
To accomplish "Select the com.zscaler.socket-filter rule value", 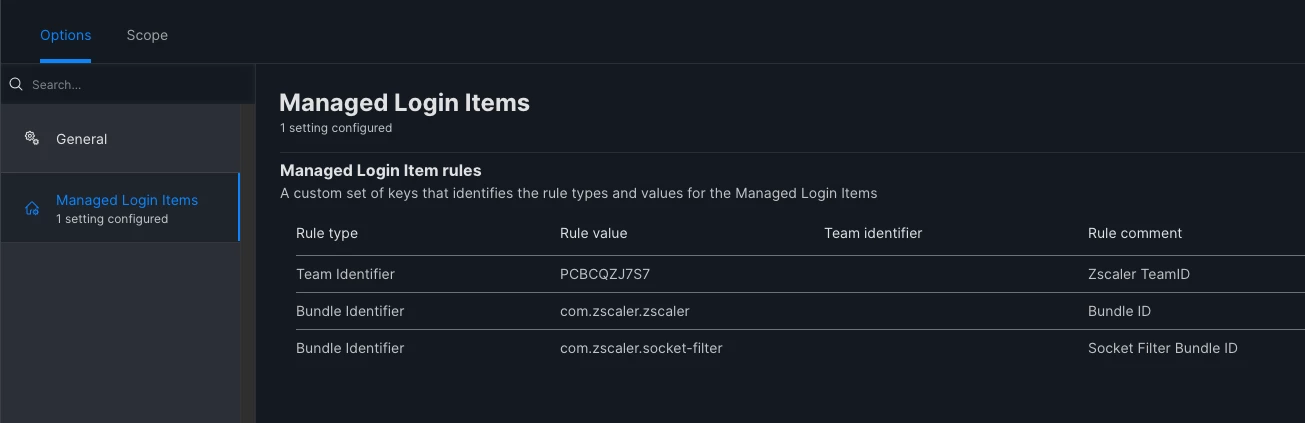I will [x=641, y=348].
